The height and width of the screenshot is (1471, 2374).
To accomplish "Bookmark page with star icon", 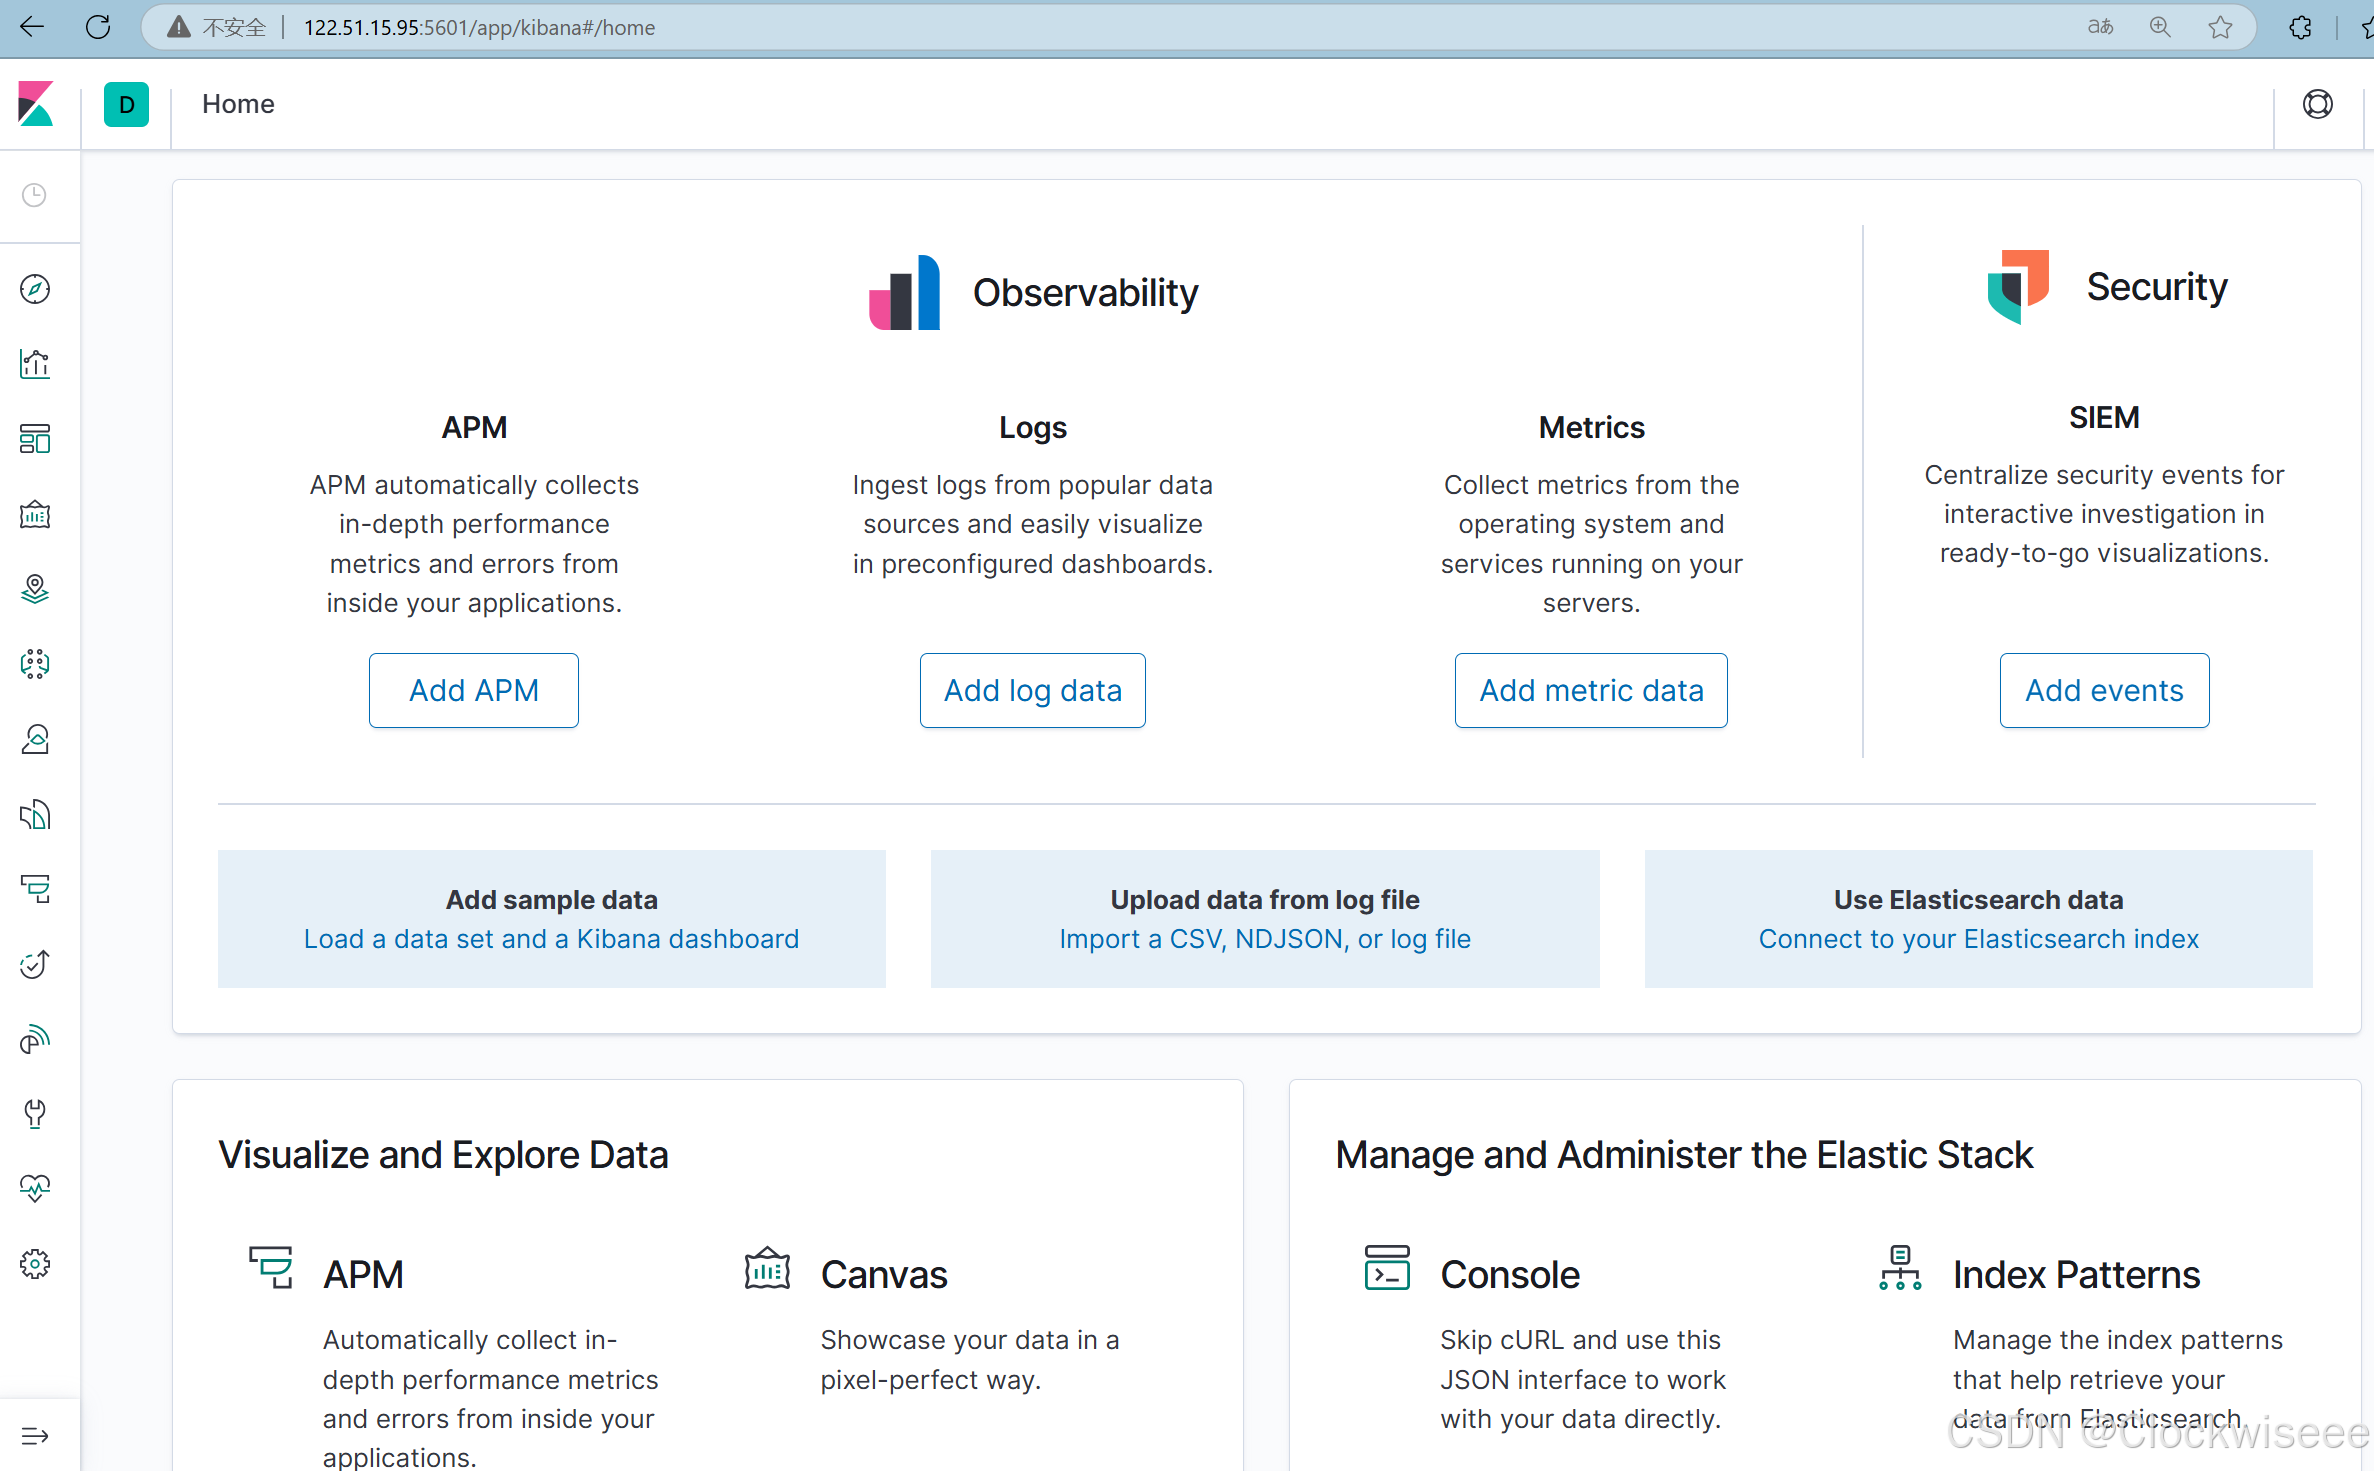I will pos(2220,27).
